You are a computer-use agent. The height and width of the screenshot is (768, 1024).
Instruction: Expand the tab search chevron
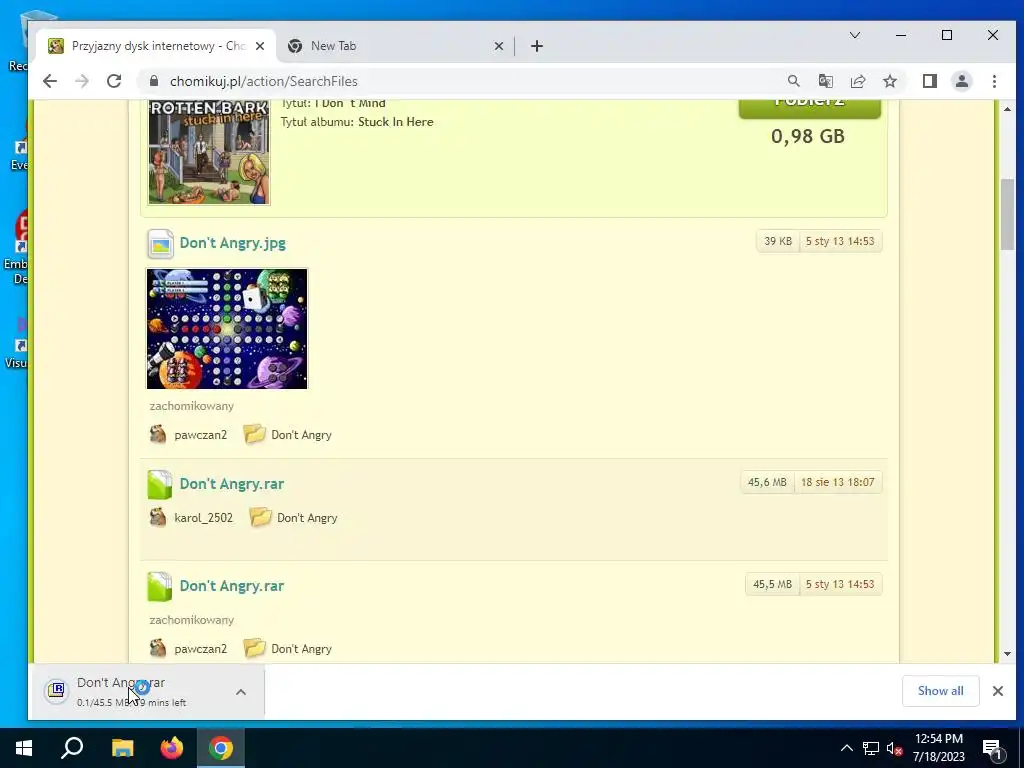point(854,35)
